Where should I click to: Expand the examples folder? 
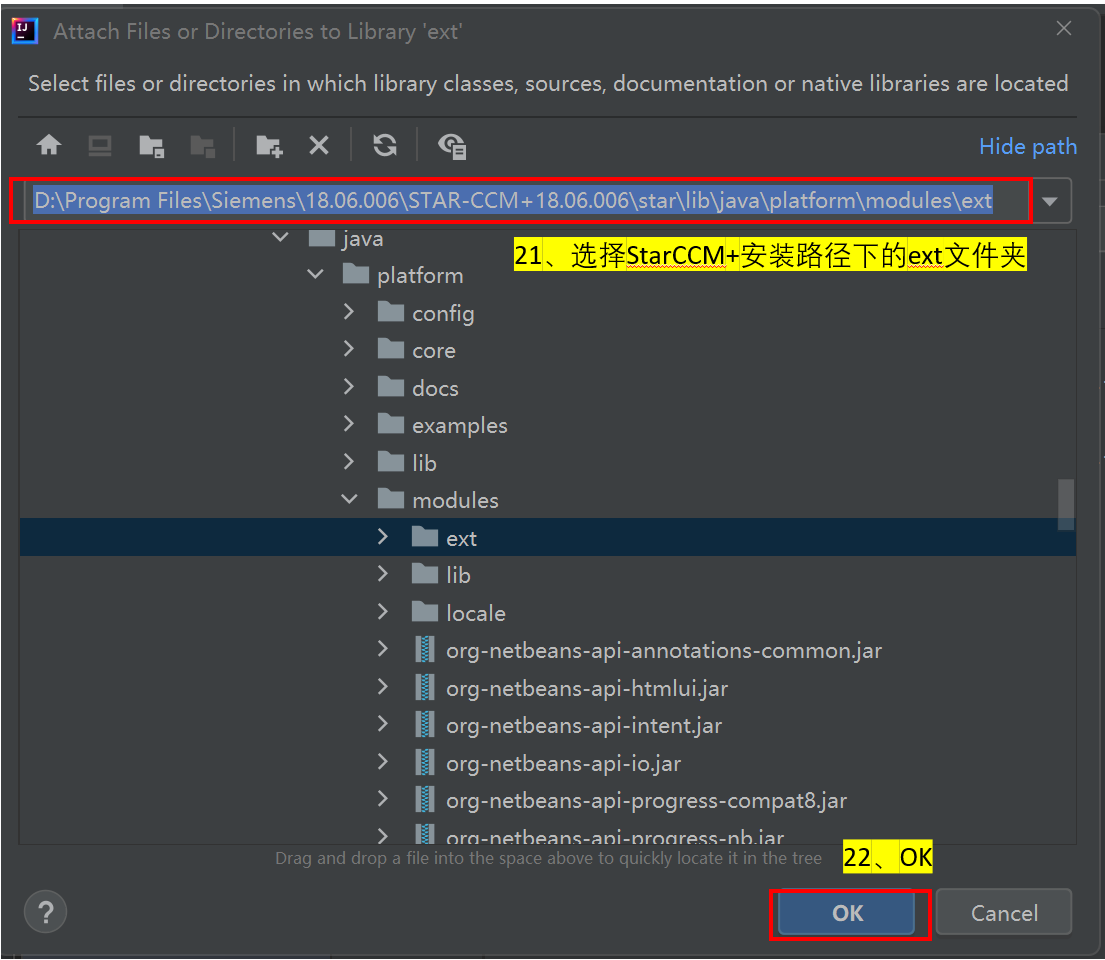pyautogui.click(x=349, y=424)
